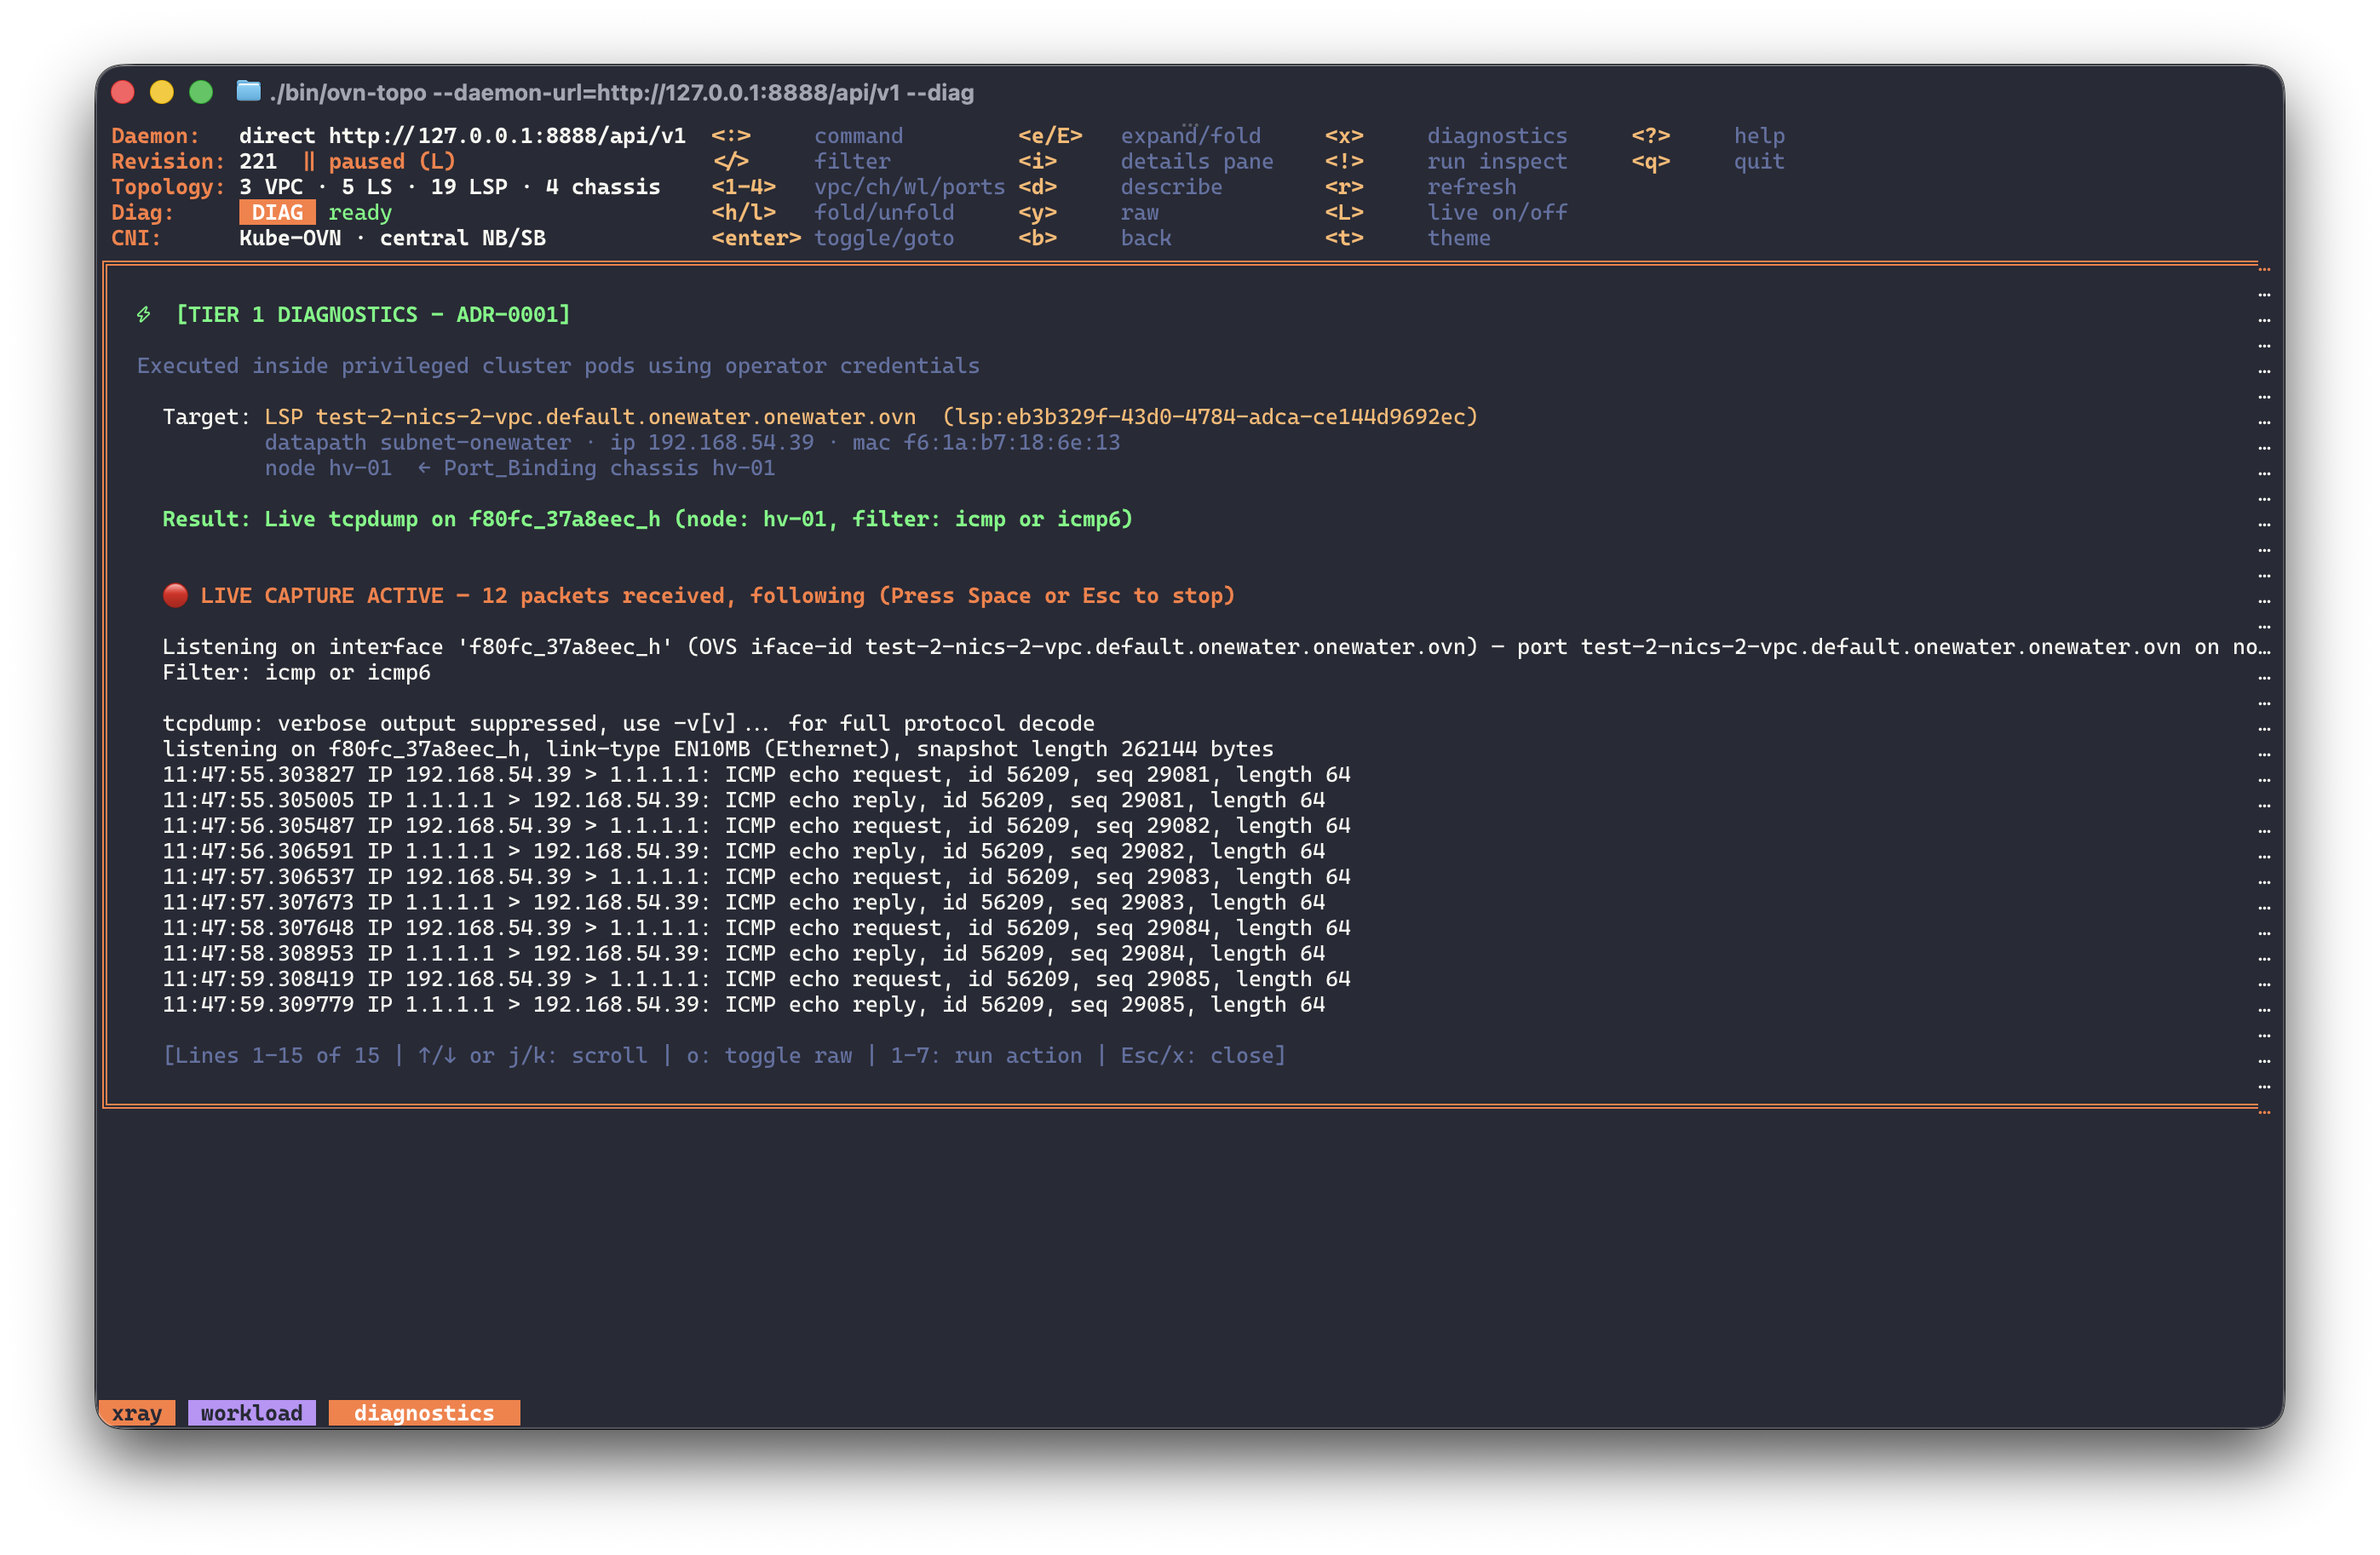Image resolution: width=2380 pixels, height=1555 pixels.
Task: Click the lsp:eb3b329f UUID text
Action: 1210,417
